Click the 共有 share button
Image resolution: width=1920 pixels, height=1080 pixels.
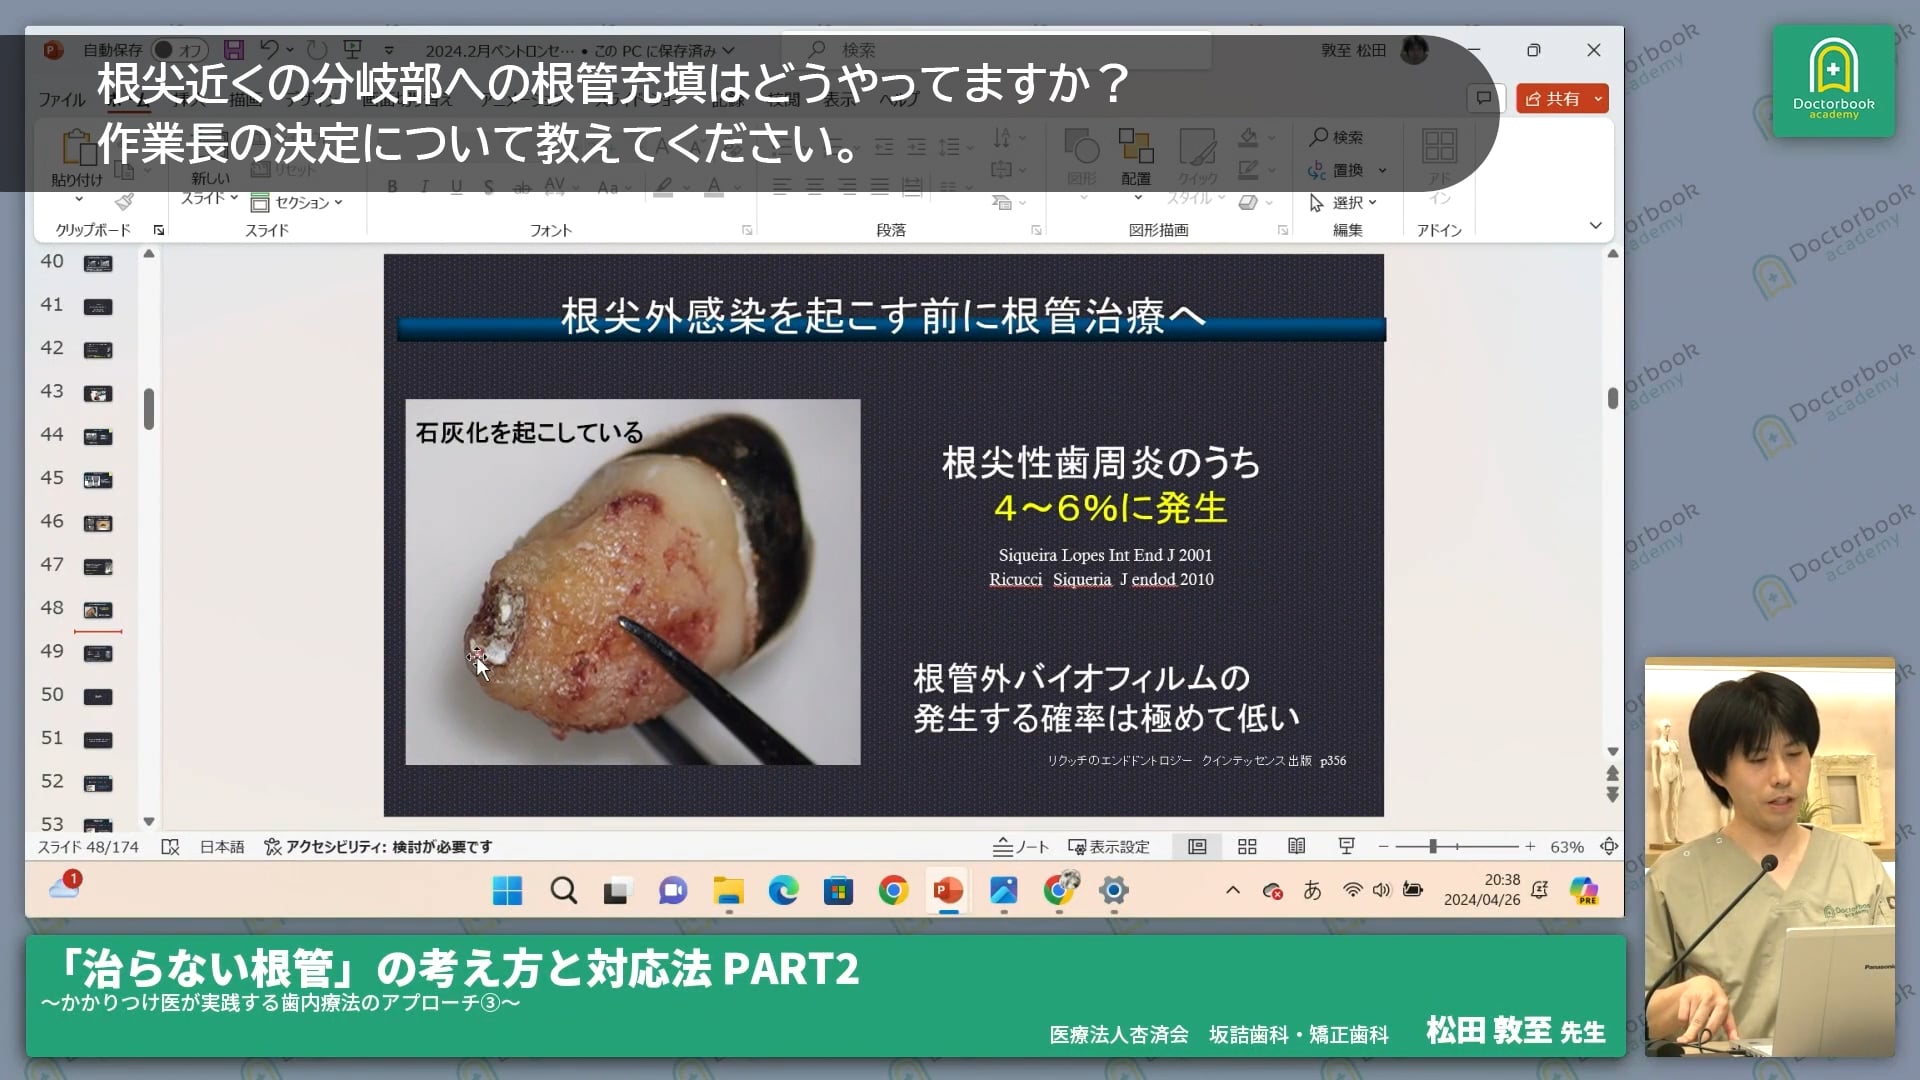(x=1553, y=98)
